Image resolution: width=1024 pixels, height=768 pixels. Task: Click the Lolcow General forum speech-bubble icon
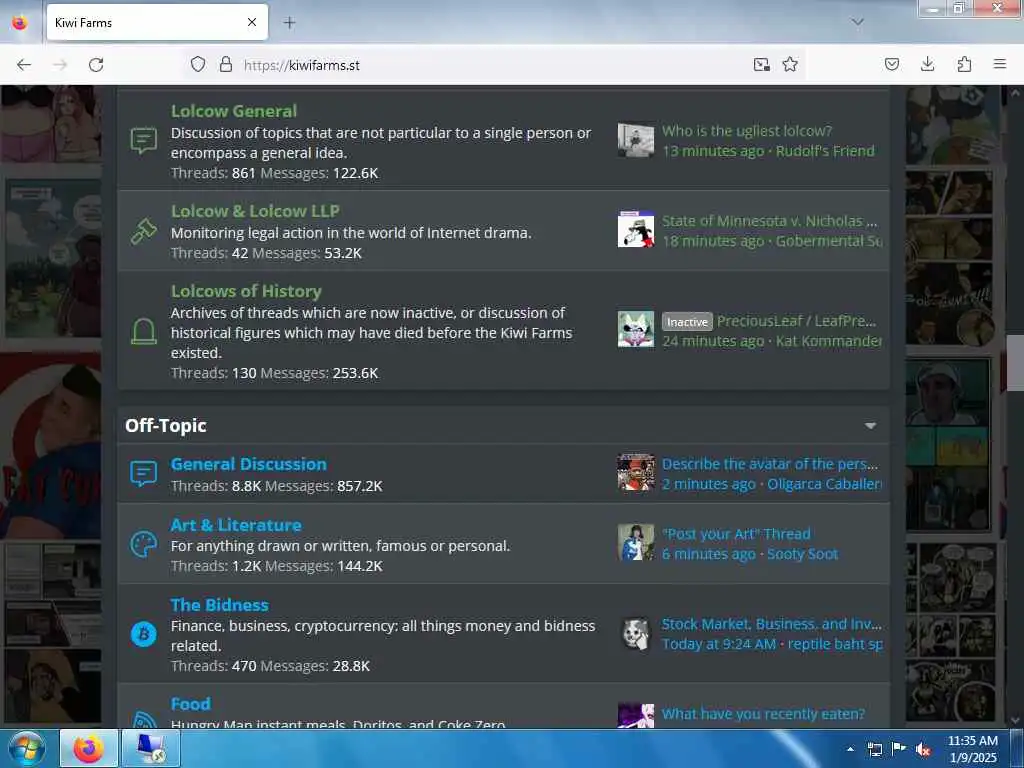[x=143, y=140]
